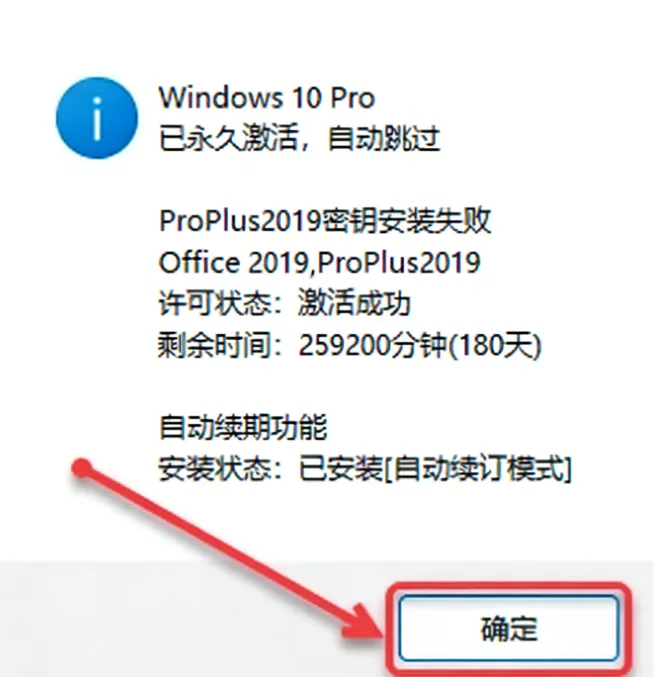The image size is (670, 677).
Task: Click the red dot at arrow's tail
Action: click(x=82, y=468)
